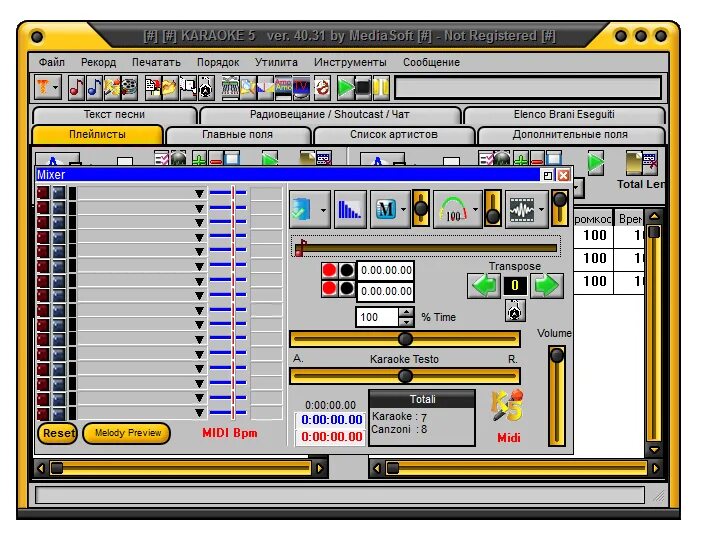
Task: Toggle the black square on the first mixer channel
Action: tap(72, 193)
